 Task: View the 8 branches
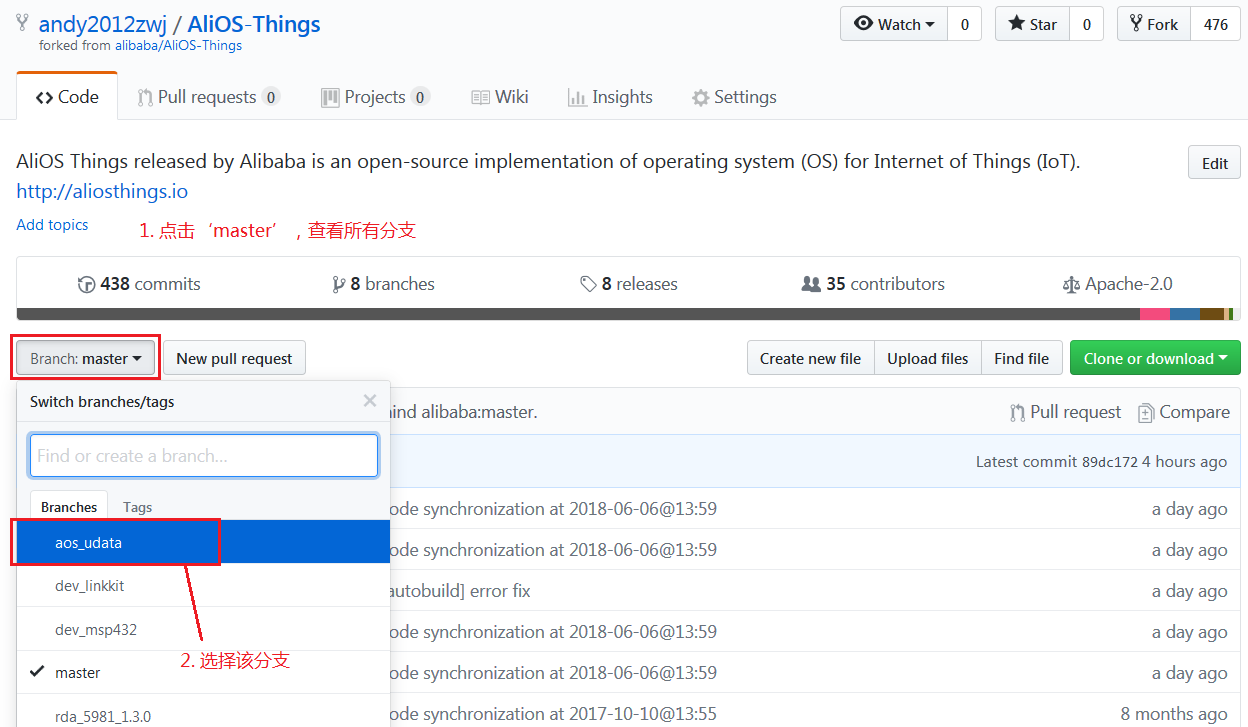383,284
